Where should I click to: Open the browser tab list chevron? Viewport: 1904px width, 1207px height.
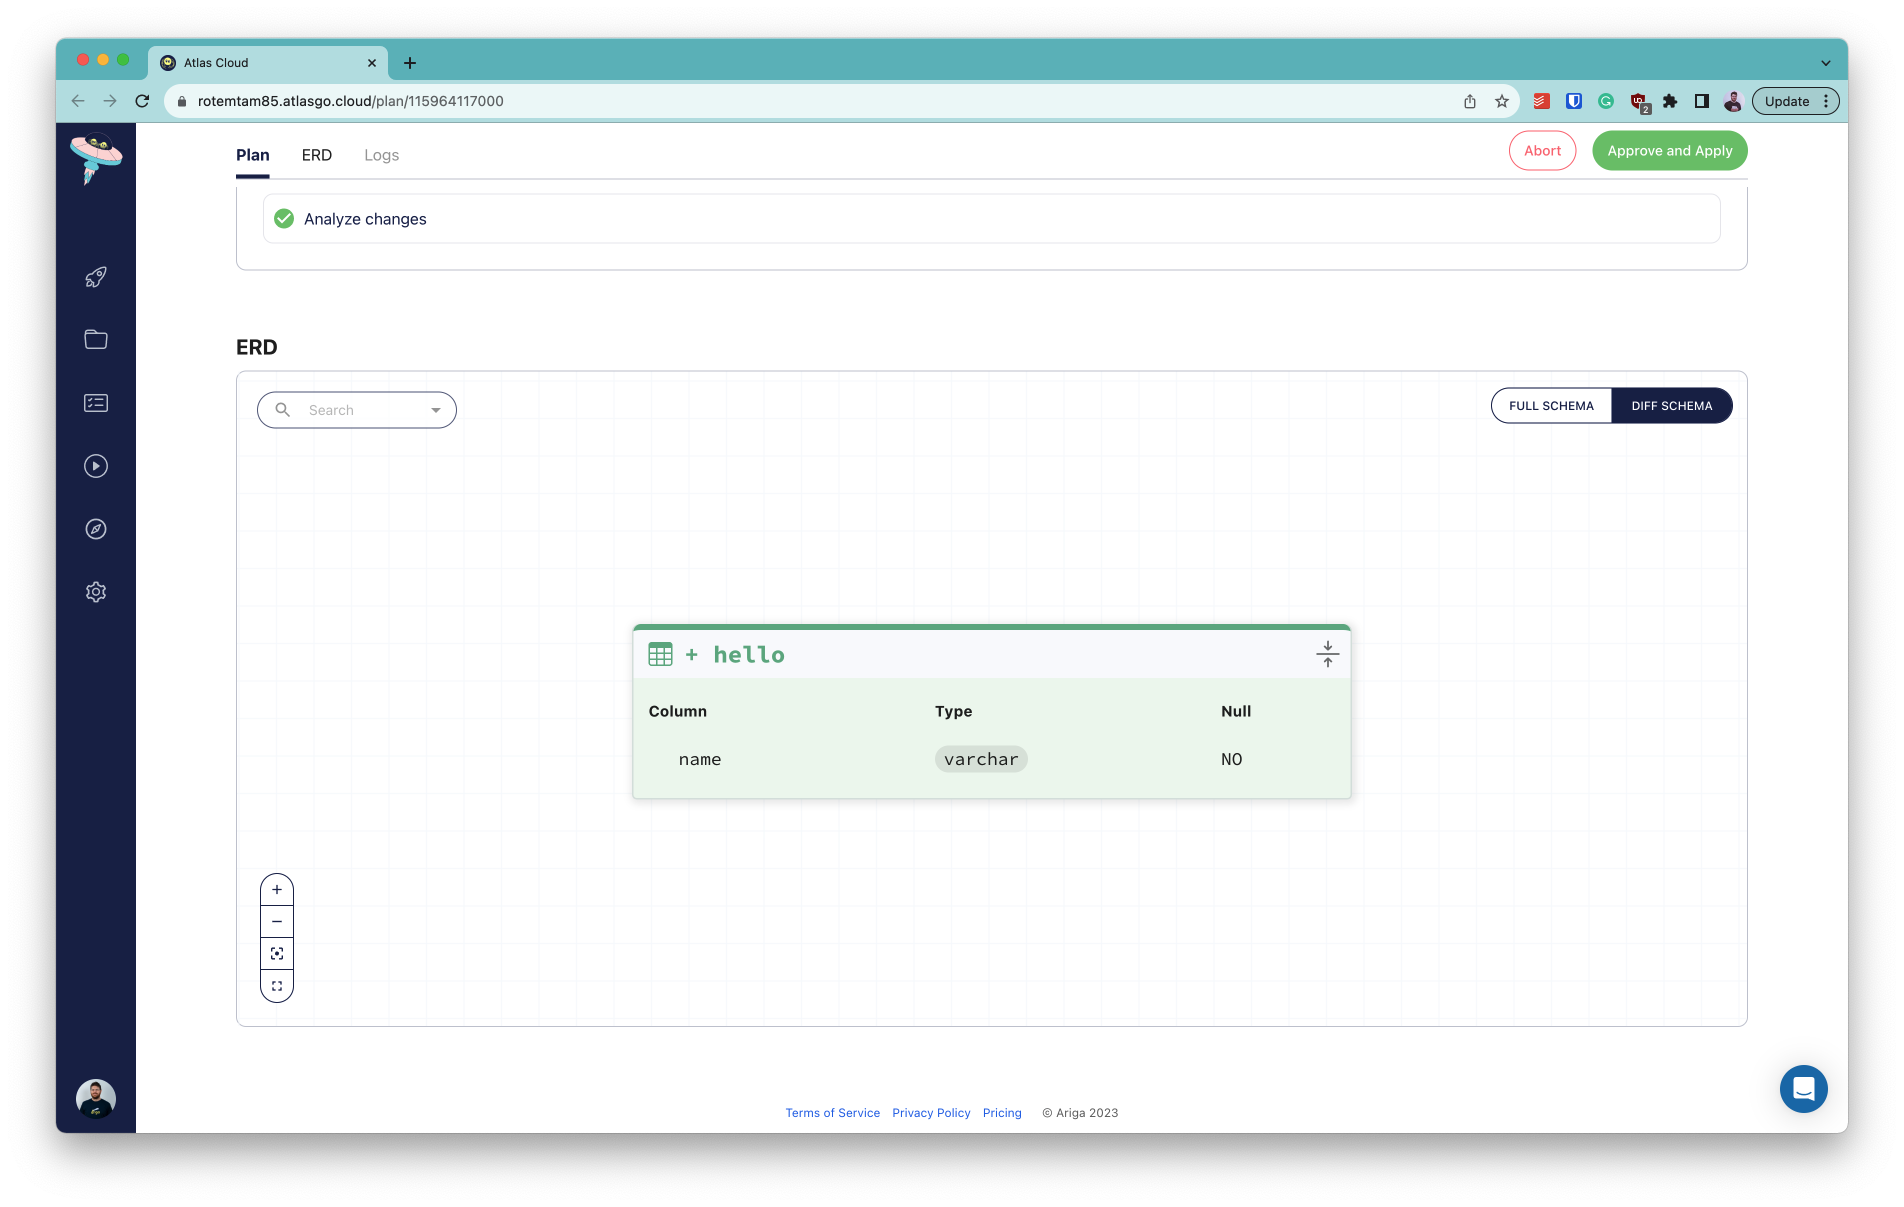1827,62
